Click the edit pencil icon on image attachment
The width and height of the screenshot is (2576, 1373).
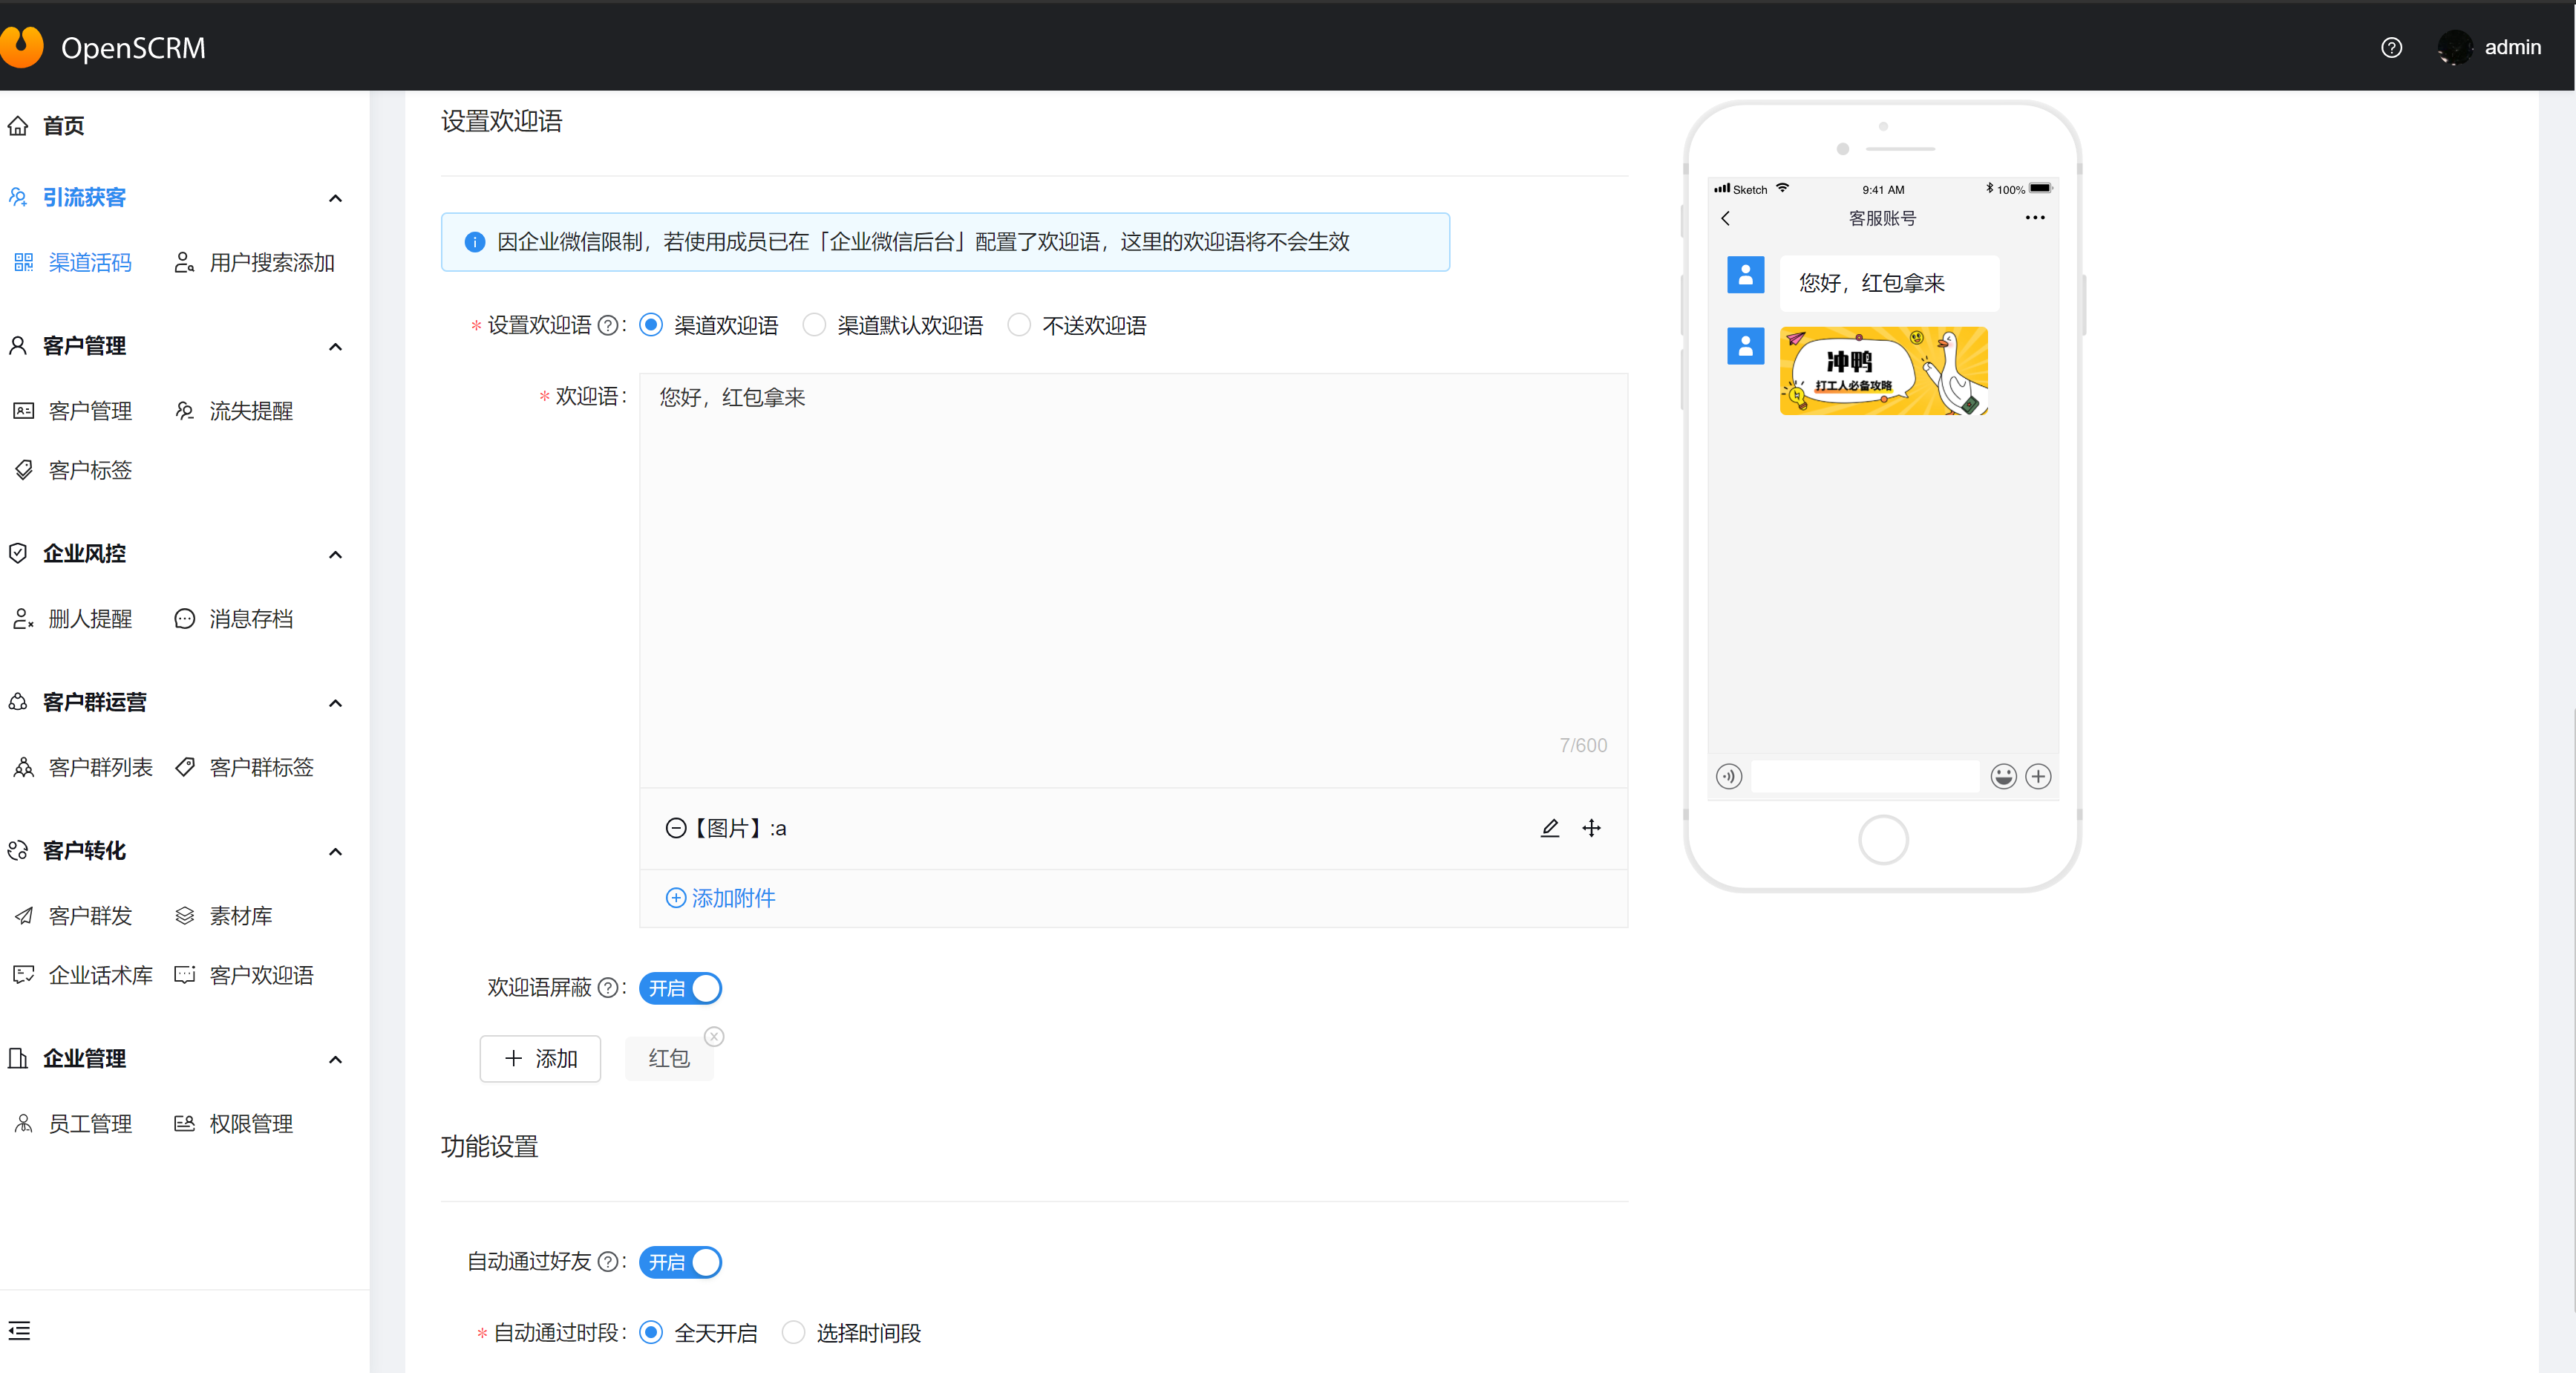1549,828
